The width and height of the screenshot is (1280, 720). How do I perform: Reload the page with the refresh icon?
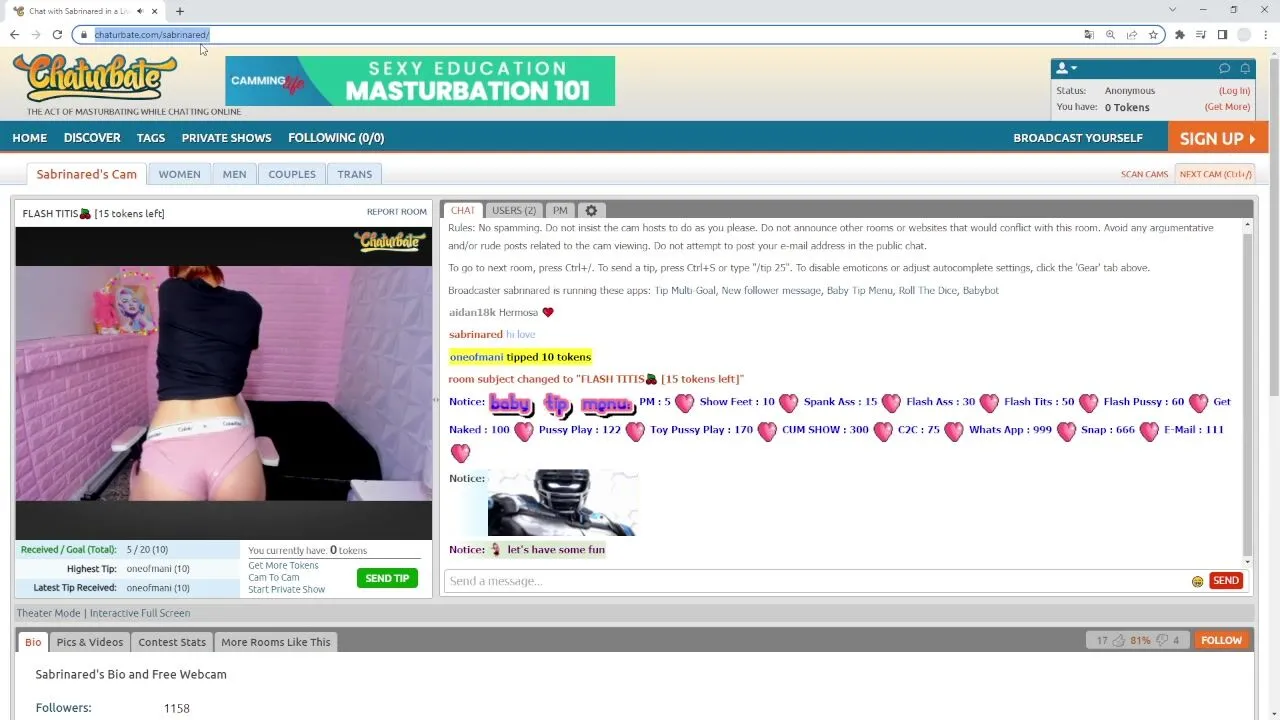(57, 34)
